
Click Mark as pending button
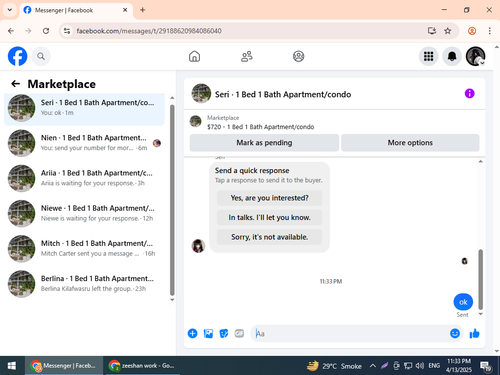click(264, 143)
